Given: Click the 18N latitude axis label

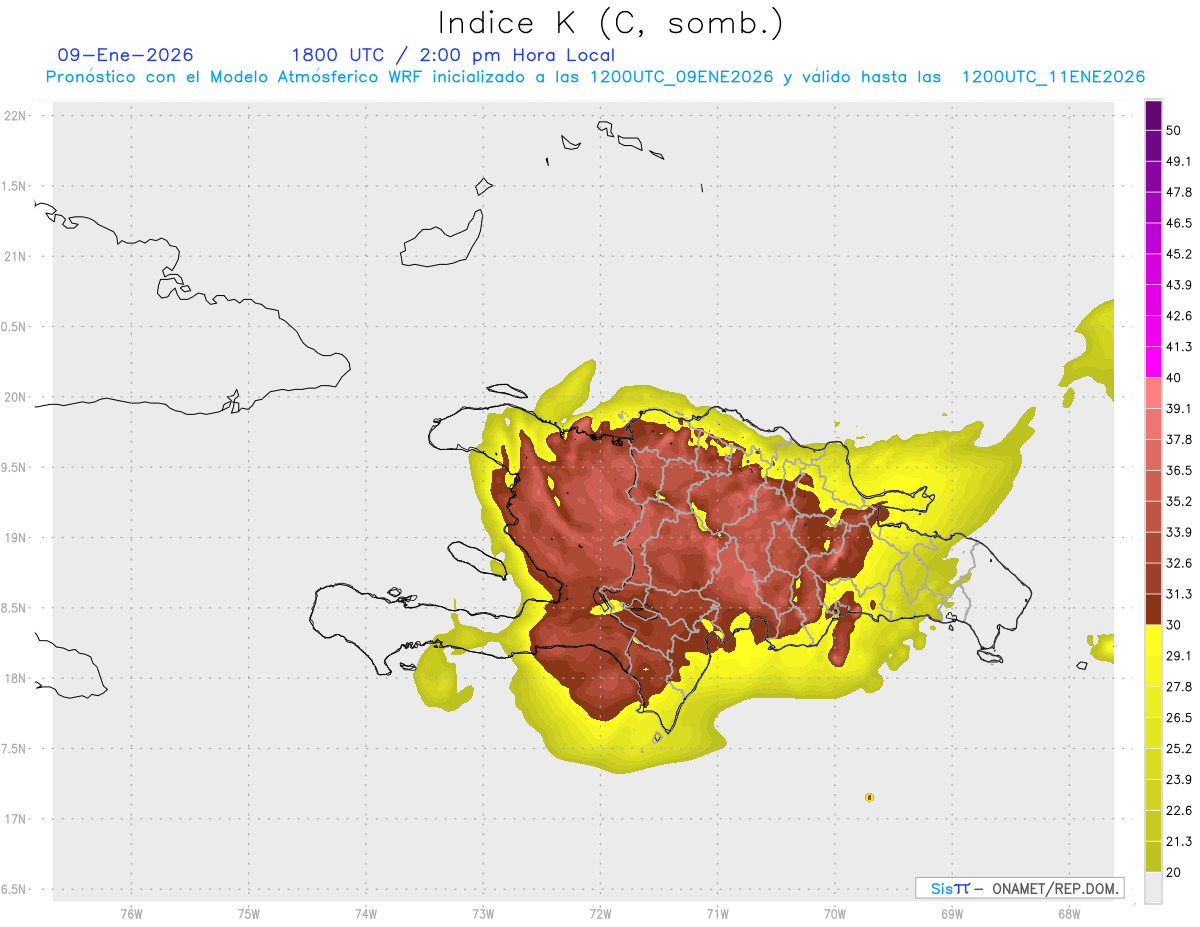Looking at the screenshot, I should click(15, 678).
